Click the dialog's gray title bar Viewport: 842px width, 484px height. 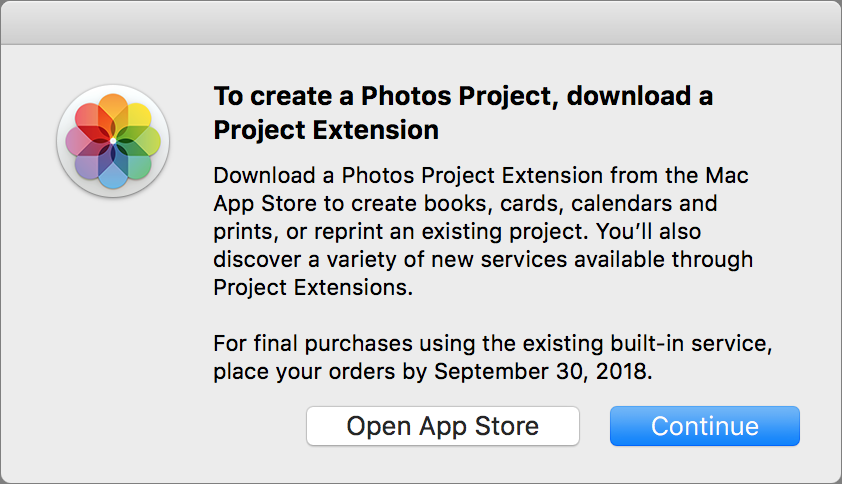pyautogui.click(x=421, y=23)
